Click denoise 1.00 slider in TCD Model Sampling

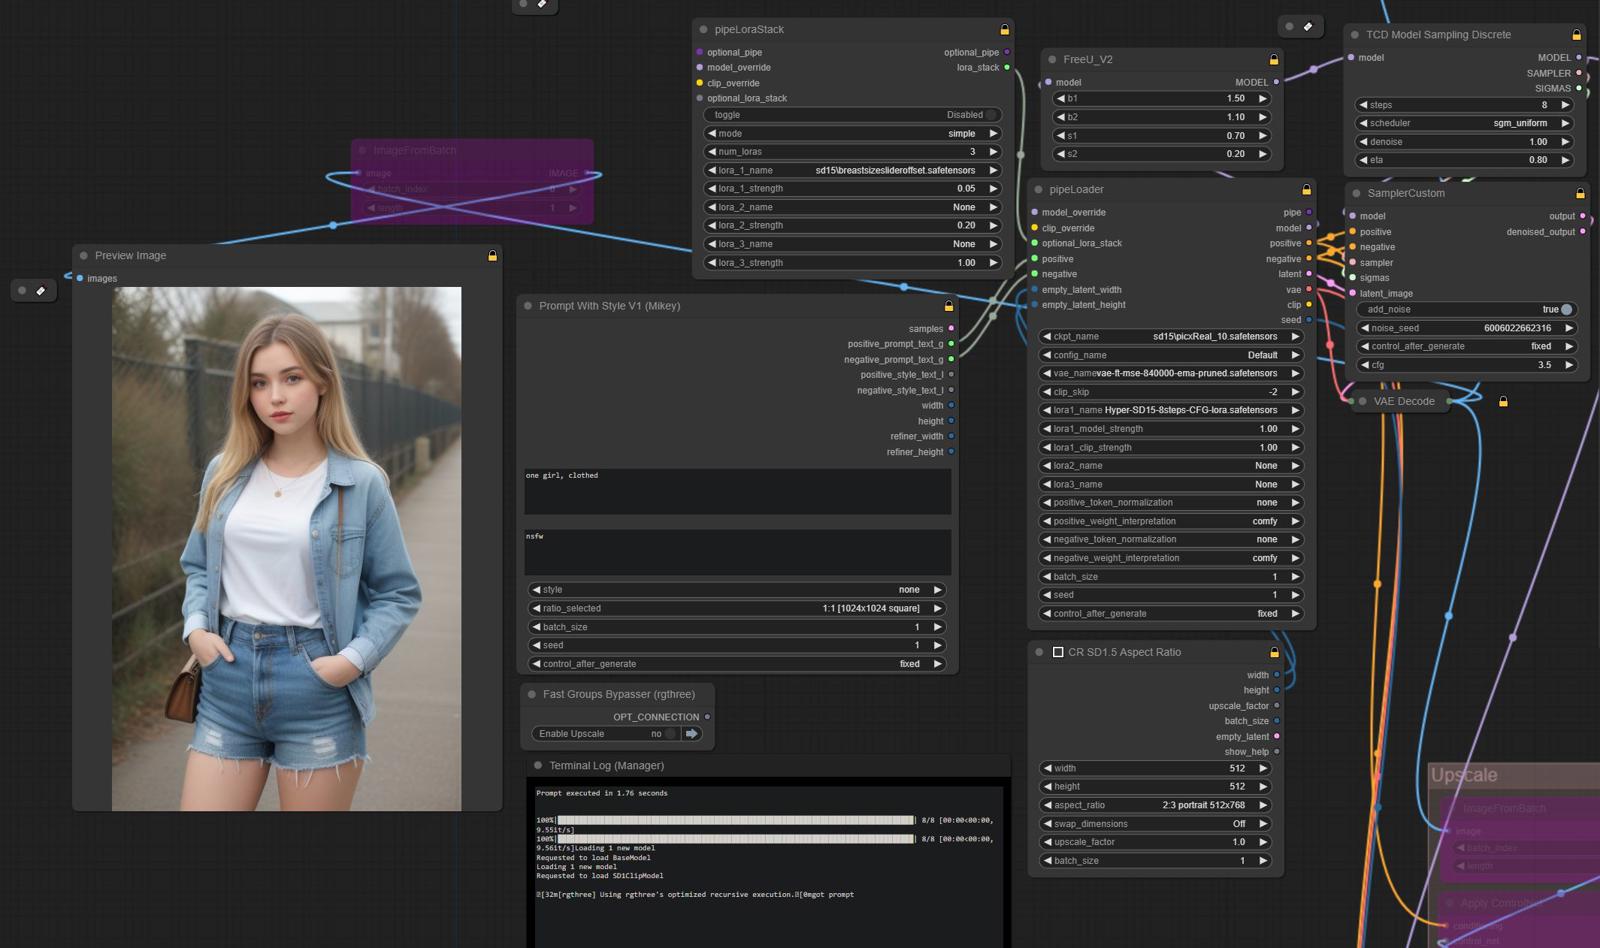tap(1464, 142)
